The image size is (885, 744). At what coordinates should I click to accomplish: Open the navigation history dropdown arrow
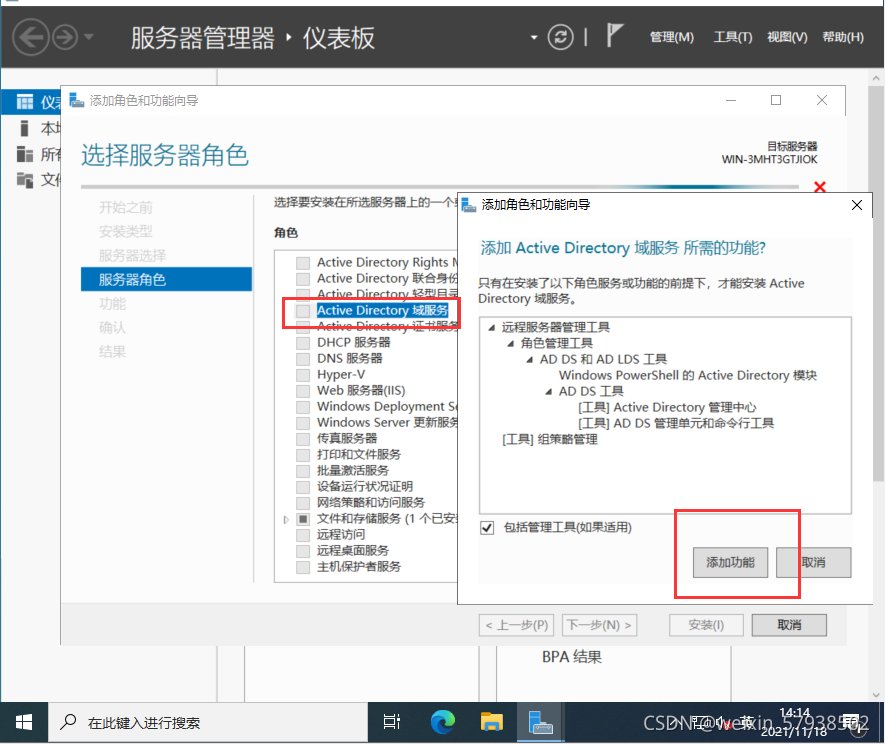pos(89,37)
